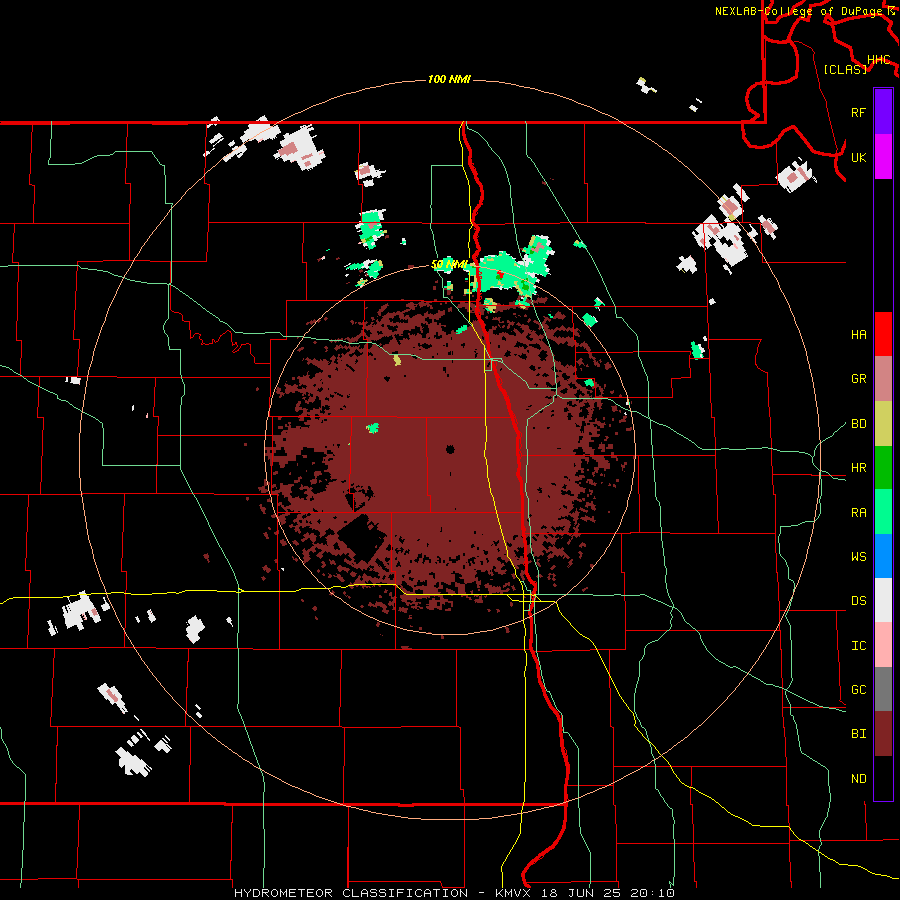Click the ND black legend swatch
The width and height of the screenshot is (900, 900).
pyautogui.click(x=883, y=778)
